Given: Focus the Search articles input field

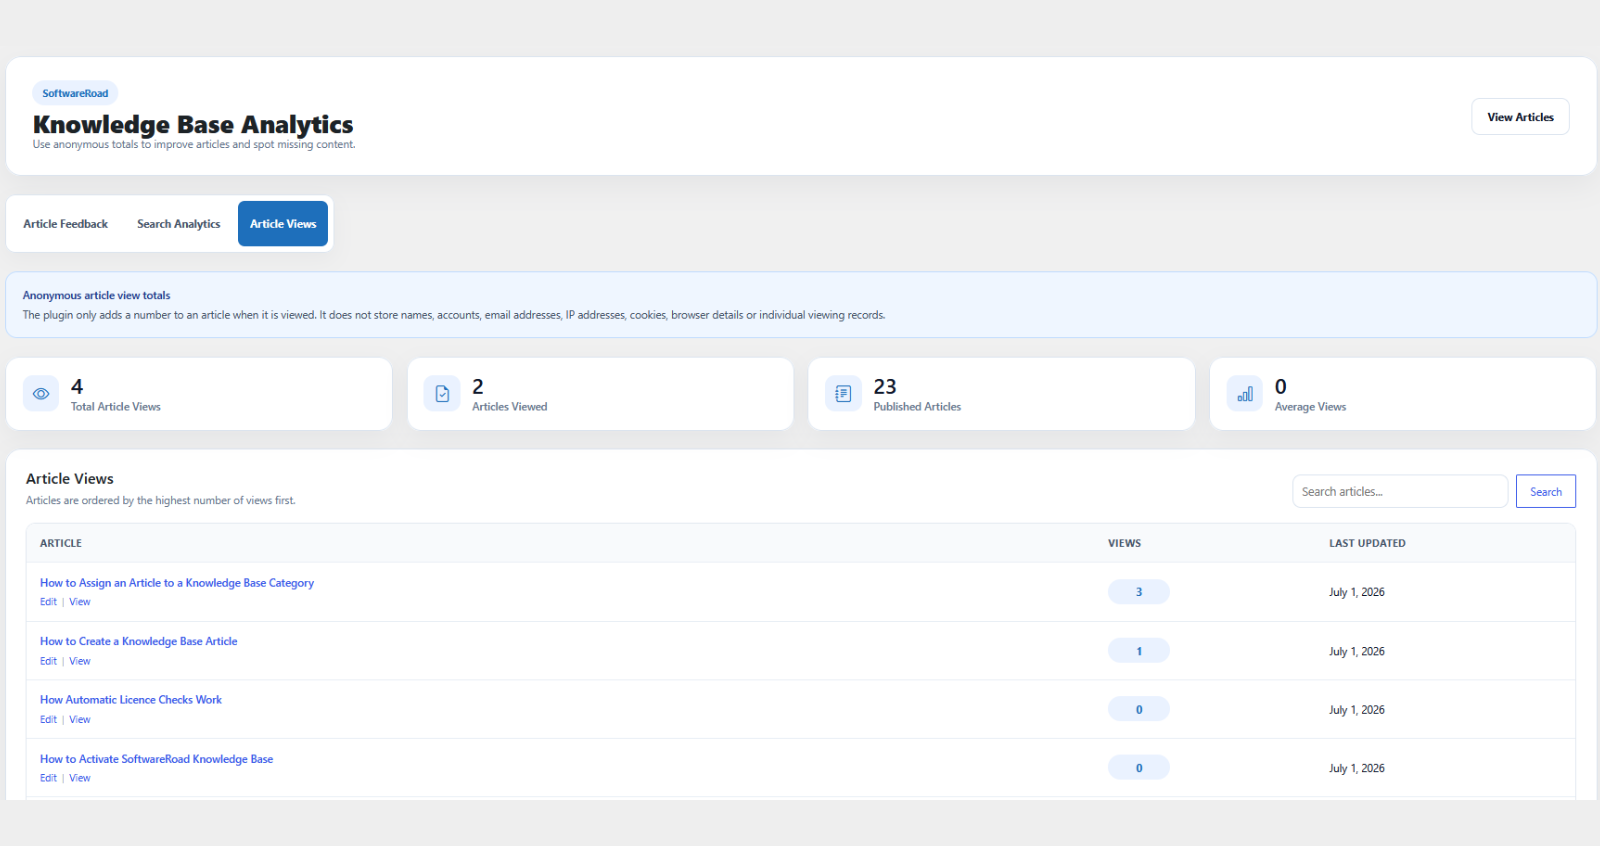Looking at the screenshot, I should (1400, 492).
